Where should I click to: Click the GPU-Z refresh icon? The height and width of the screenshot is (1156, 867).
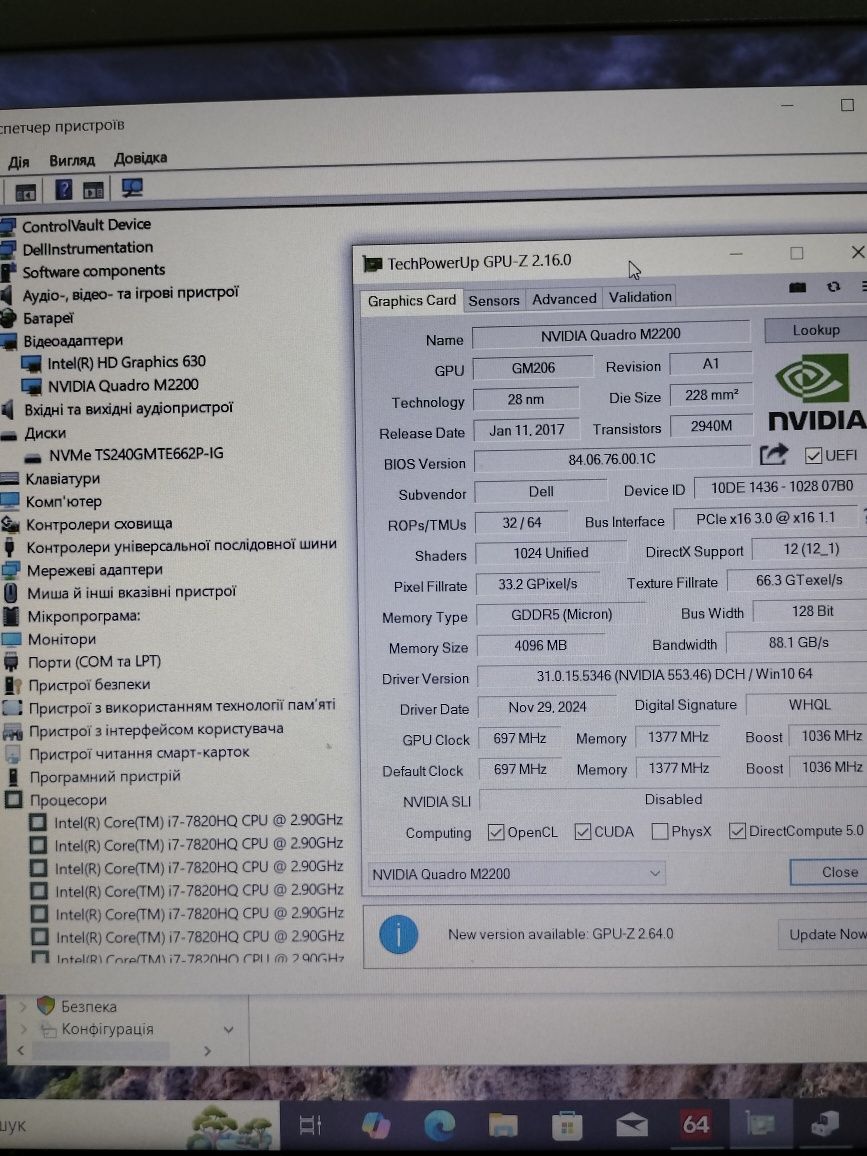coord(833,287)
